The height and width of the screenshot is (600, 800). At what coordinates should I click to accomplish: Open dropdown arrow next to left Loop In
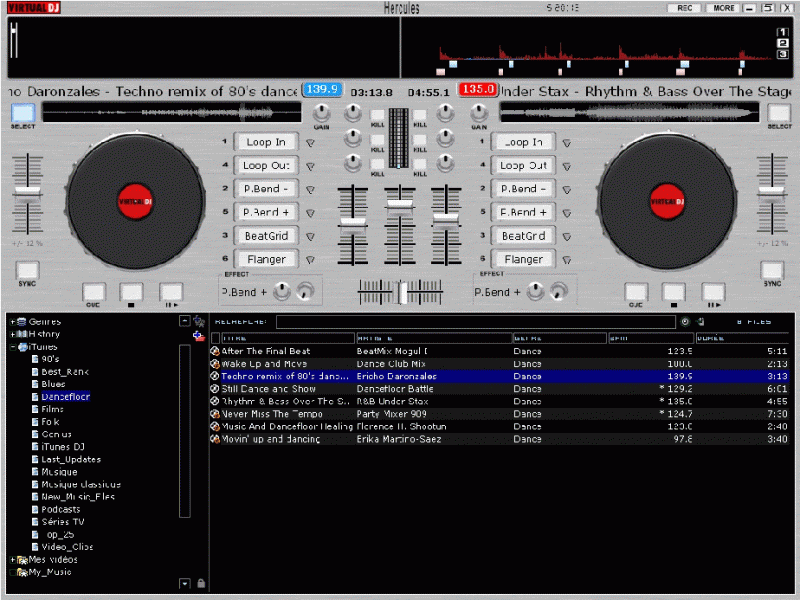pyautogui.click(x=310, y=143)
